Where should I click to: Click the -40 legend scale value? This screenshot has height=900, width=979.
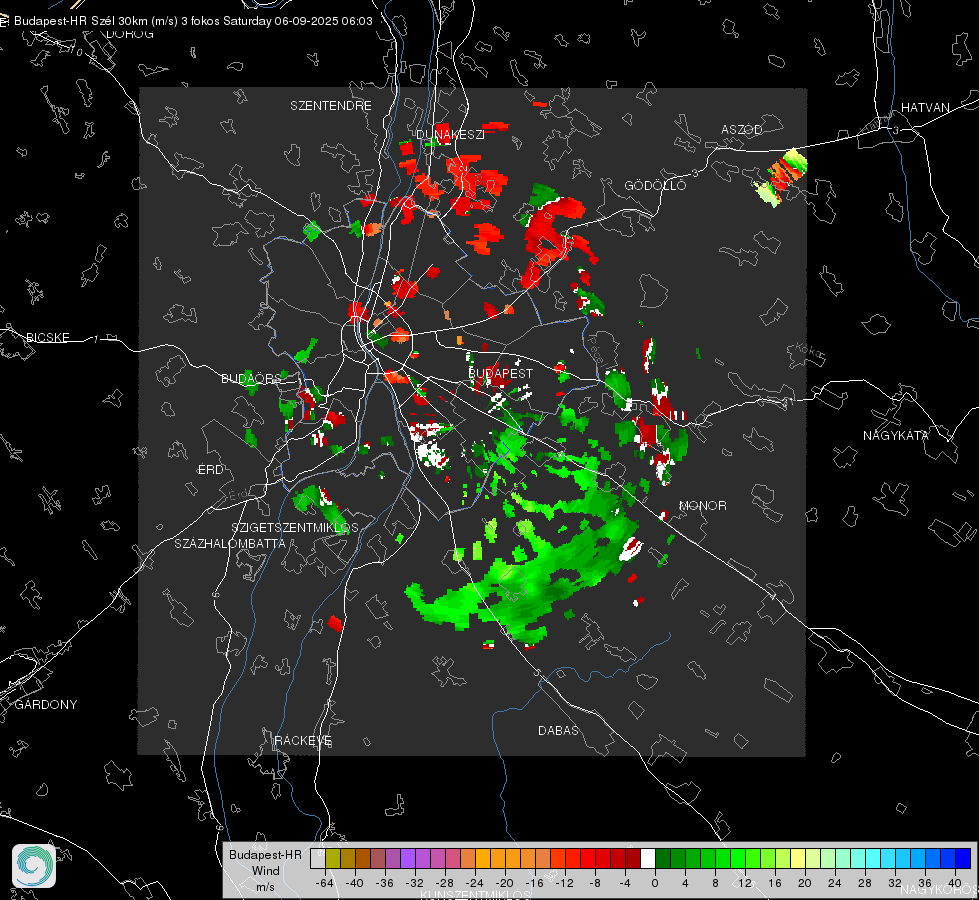(x=355, y=883)
